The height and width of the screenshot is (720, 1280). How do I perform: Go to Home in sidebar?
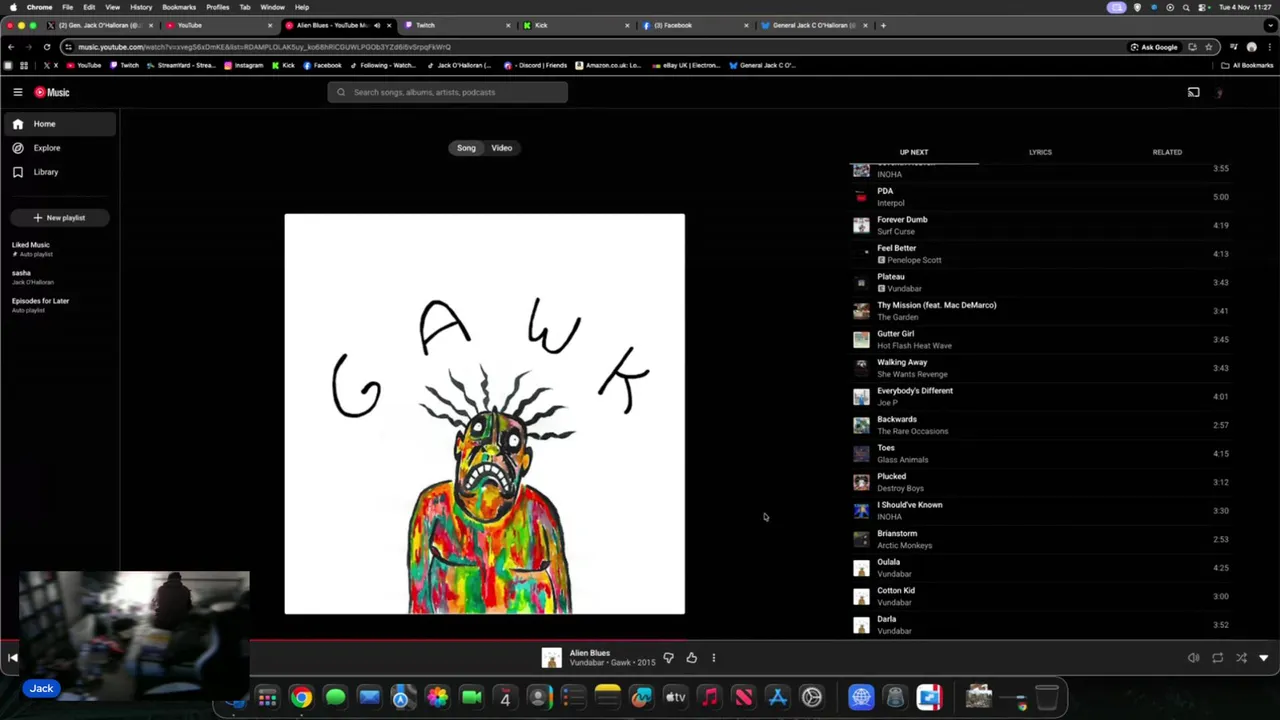pyautogui.click(x=60, y=124)
